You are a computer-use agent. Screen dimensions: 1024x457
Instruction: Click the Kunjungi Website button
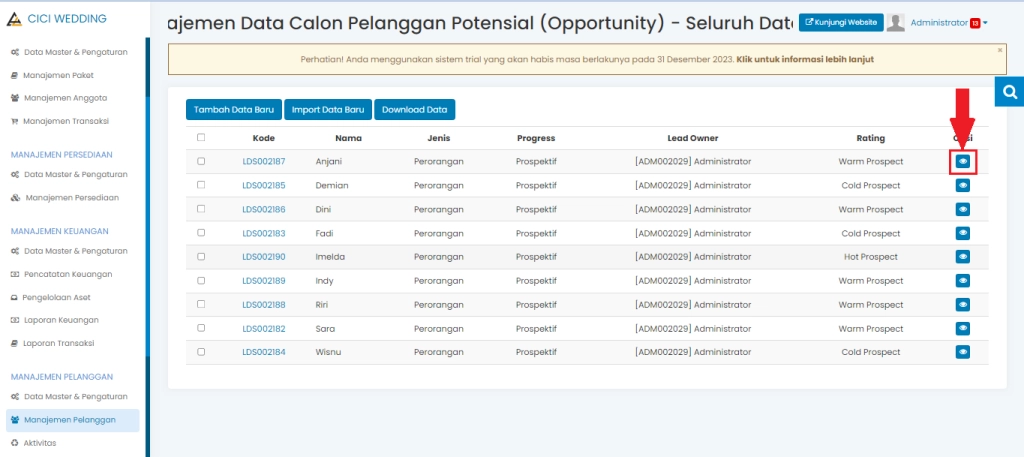(x=840, y=23)
